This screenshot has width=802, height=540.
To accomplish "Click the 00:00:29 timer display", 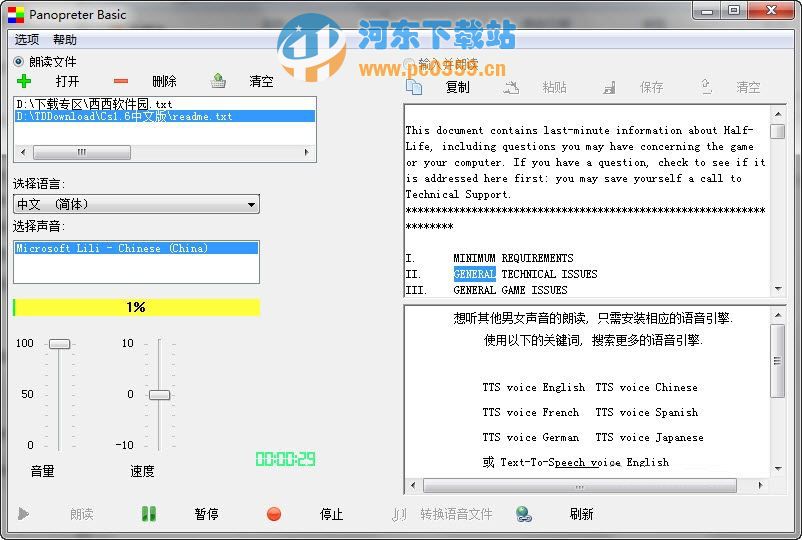I will point(285,459).
